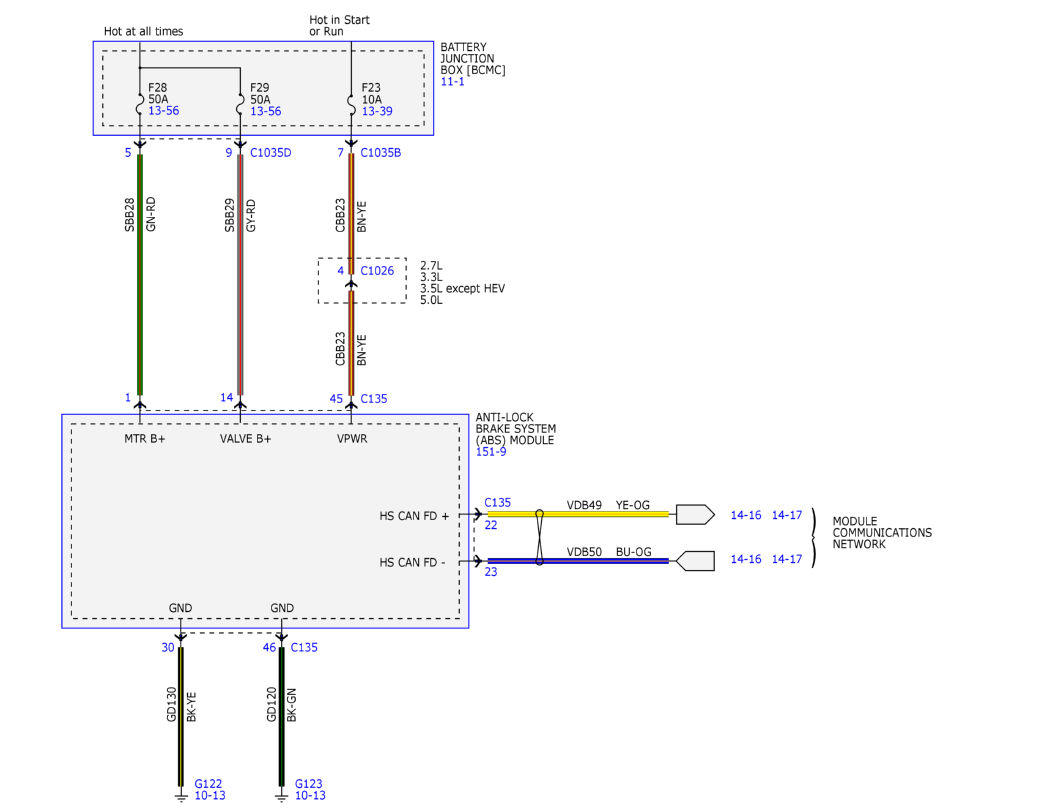This screenshot has width=1050, height=811.
Task: Select the C1026 inline connector label
Action: [377, 271]
